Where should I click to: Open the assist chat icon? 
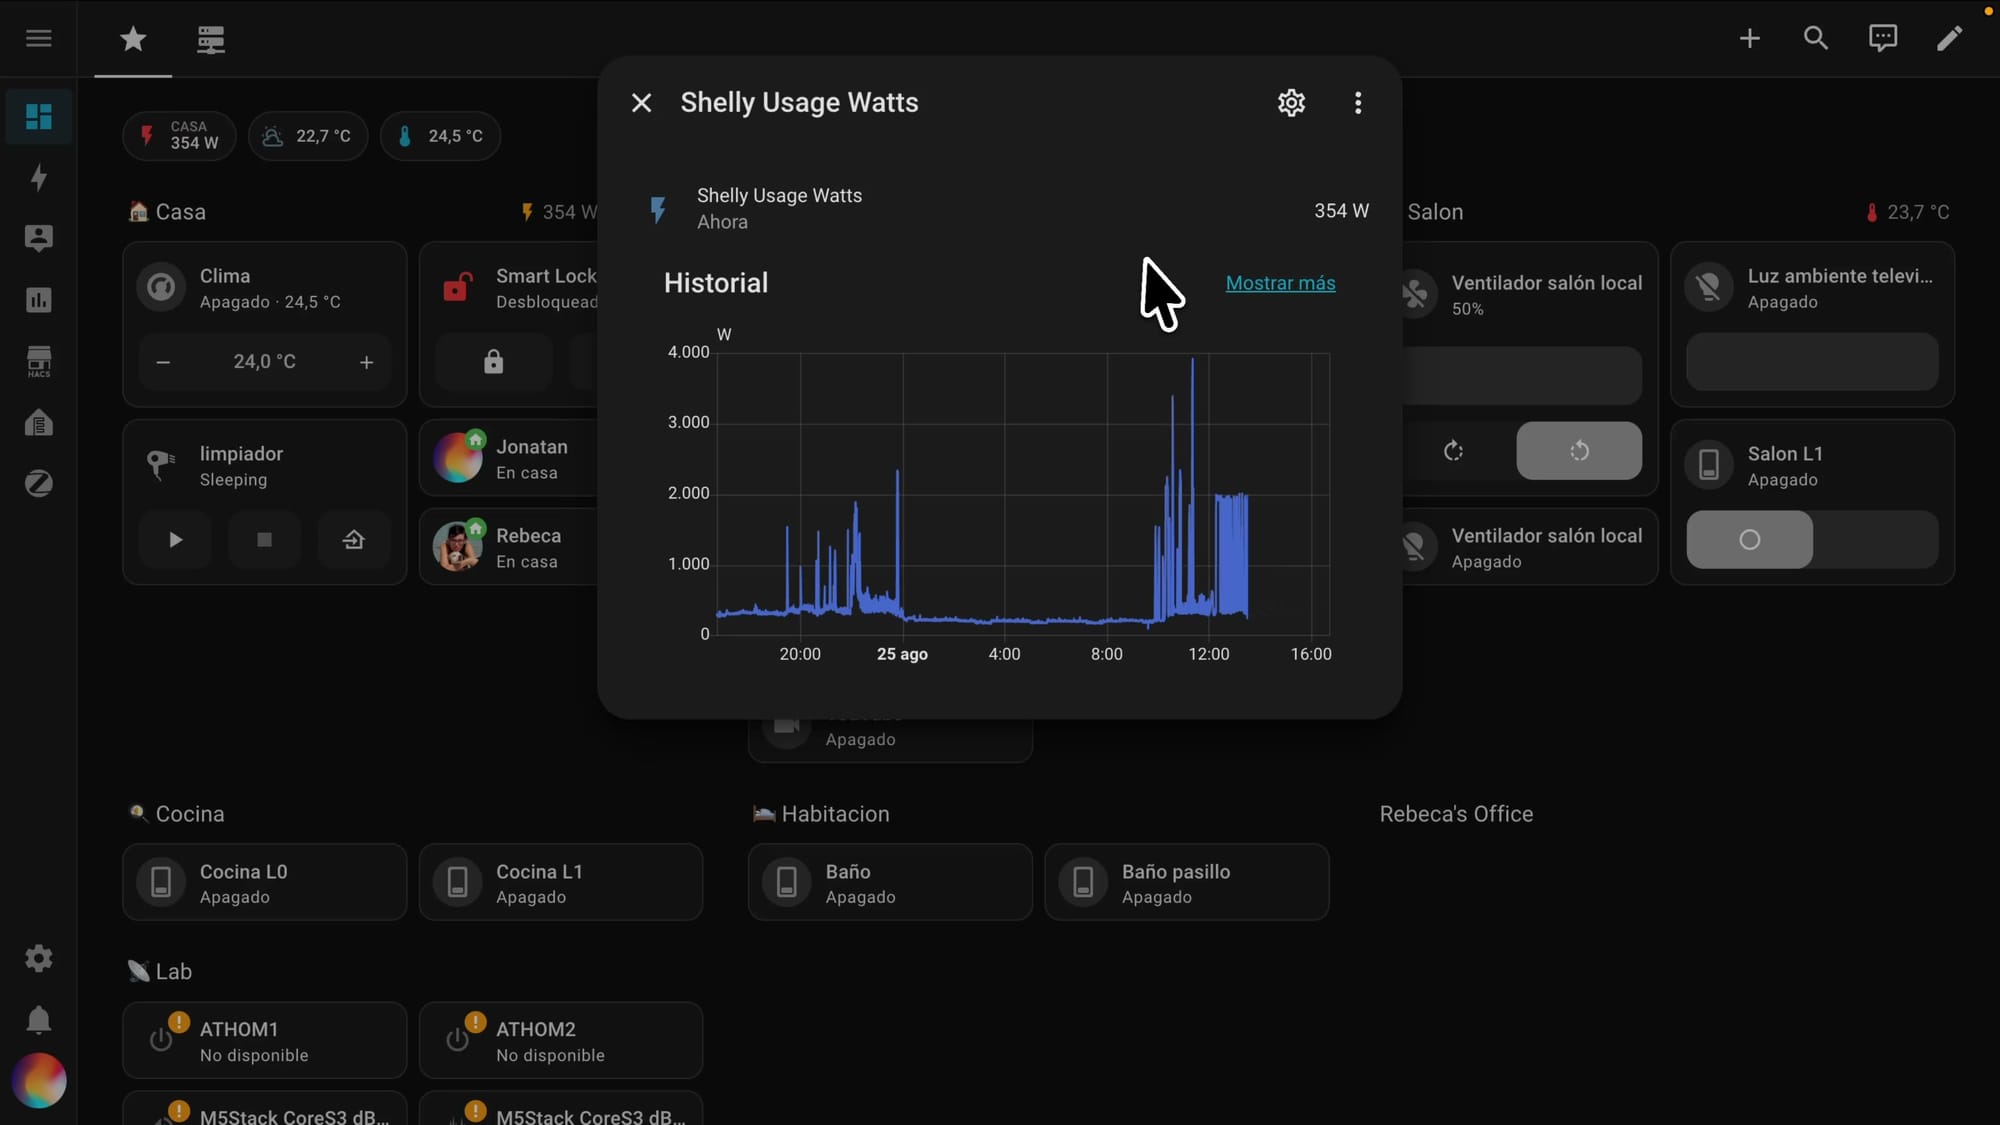point(1883,38)
